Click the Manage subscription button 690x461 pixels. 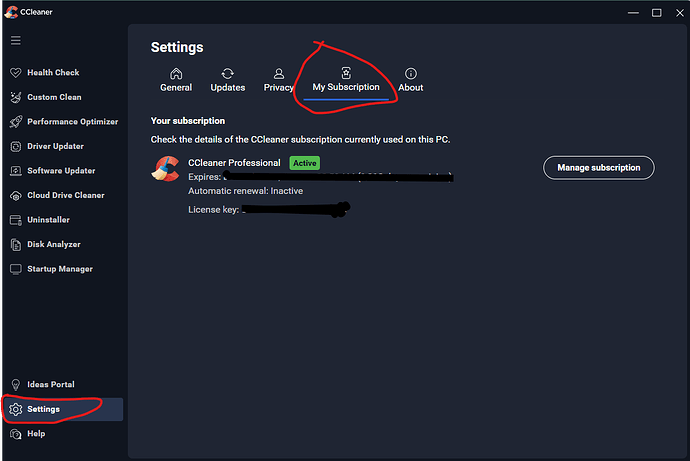point(598,167)
